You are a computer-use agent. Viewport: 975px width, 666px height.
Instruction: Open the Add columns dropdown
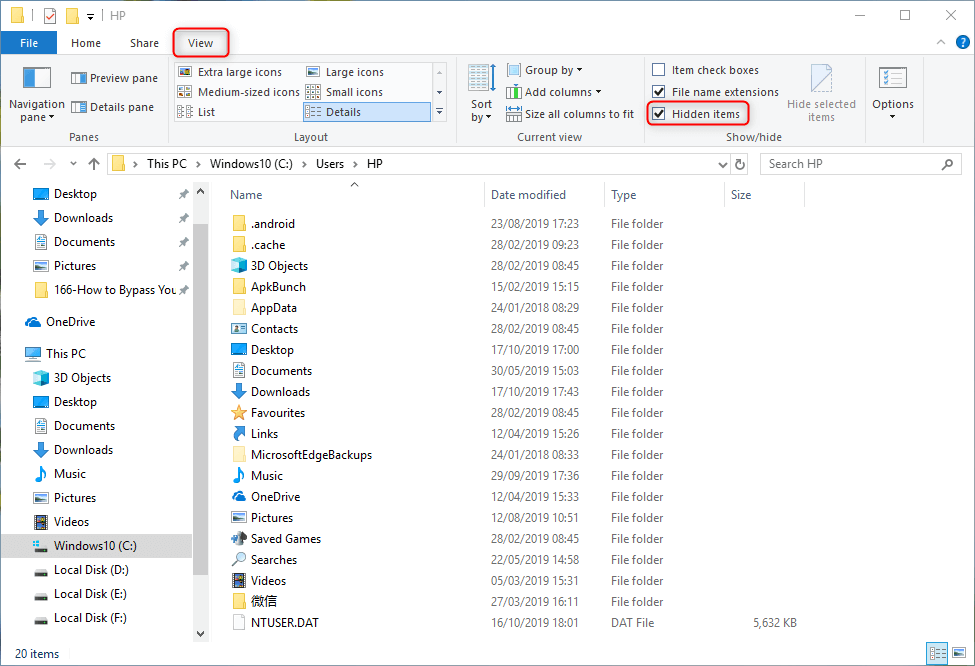(x=554, y=92)
